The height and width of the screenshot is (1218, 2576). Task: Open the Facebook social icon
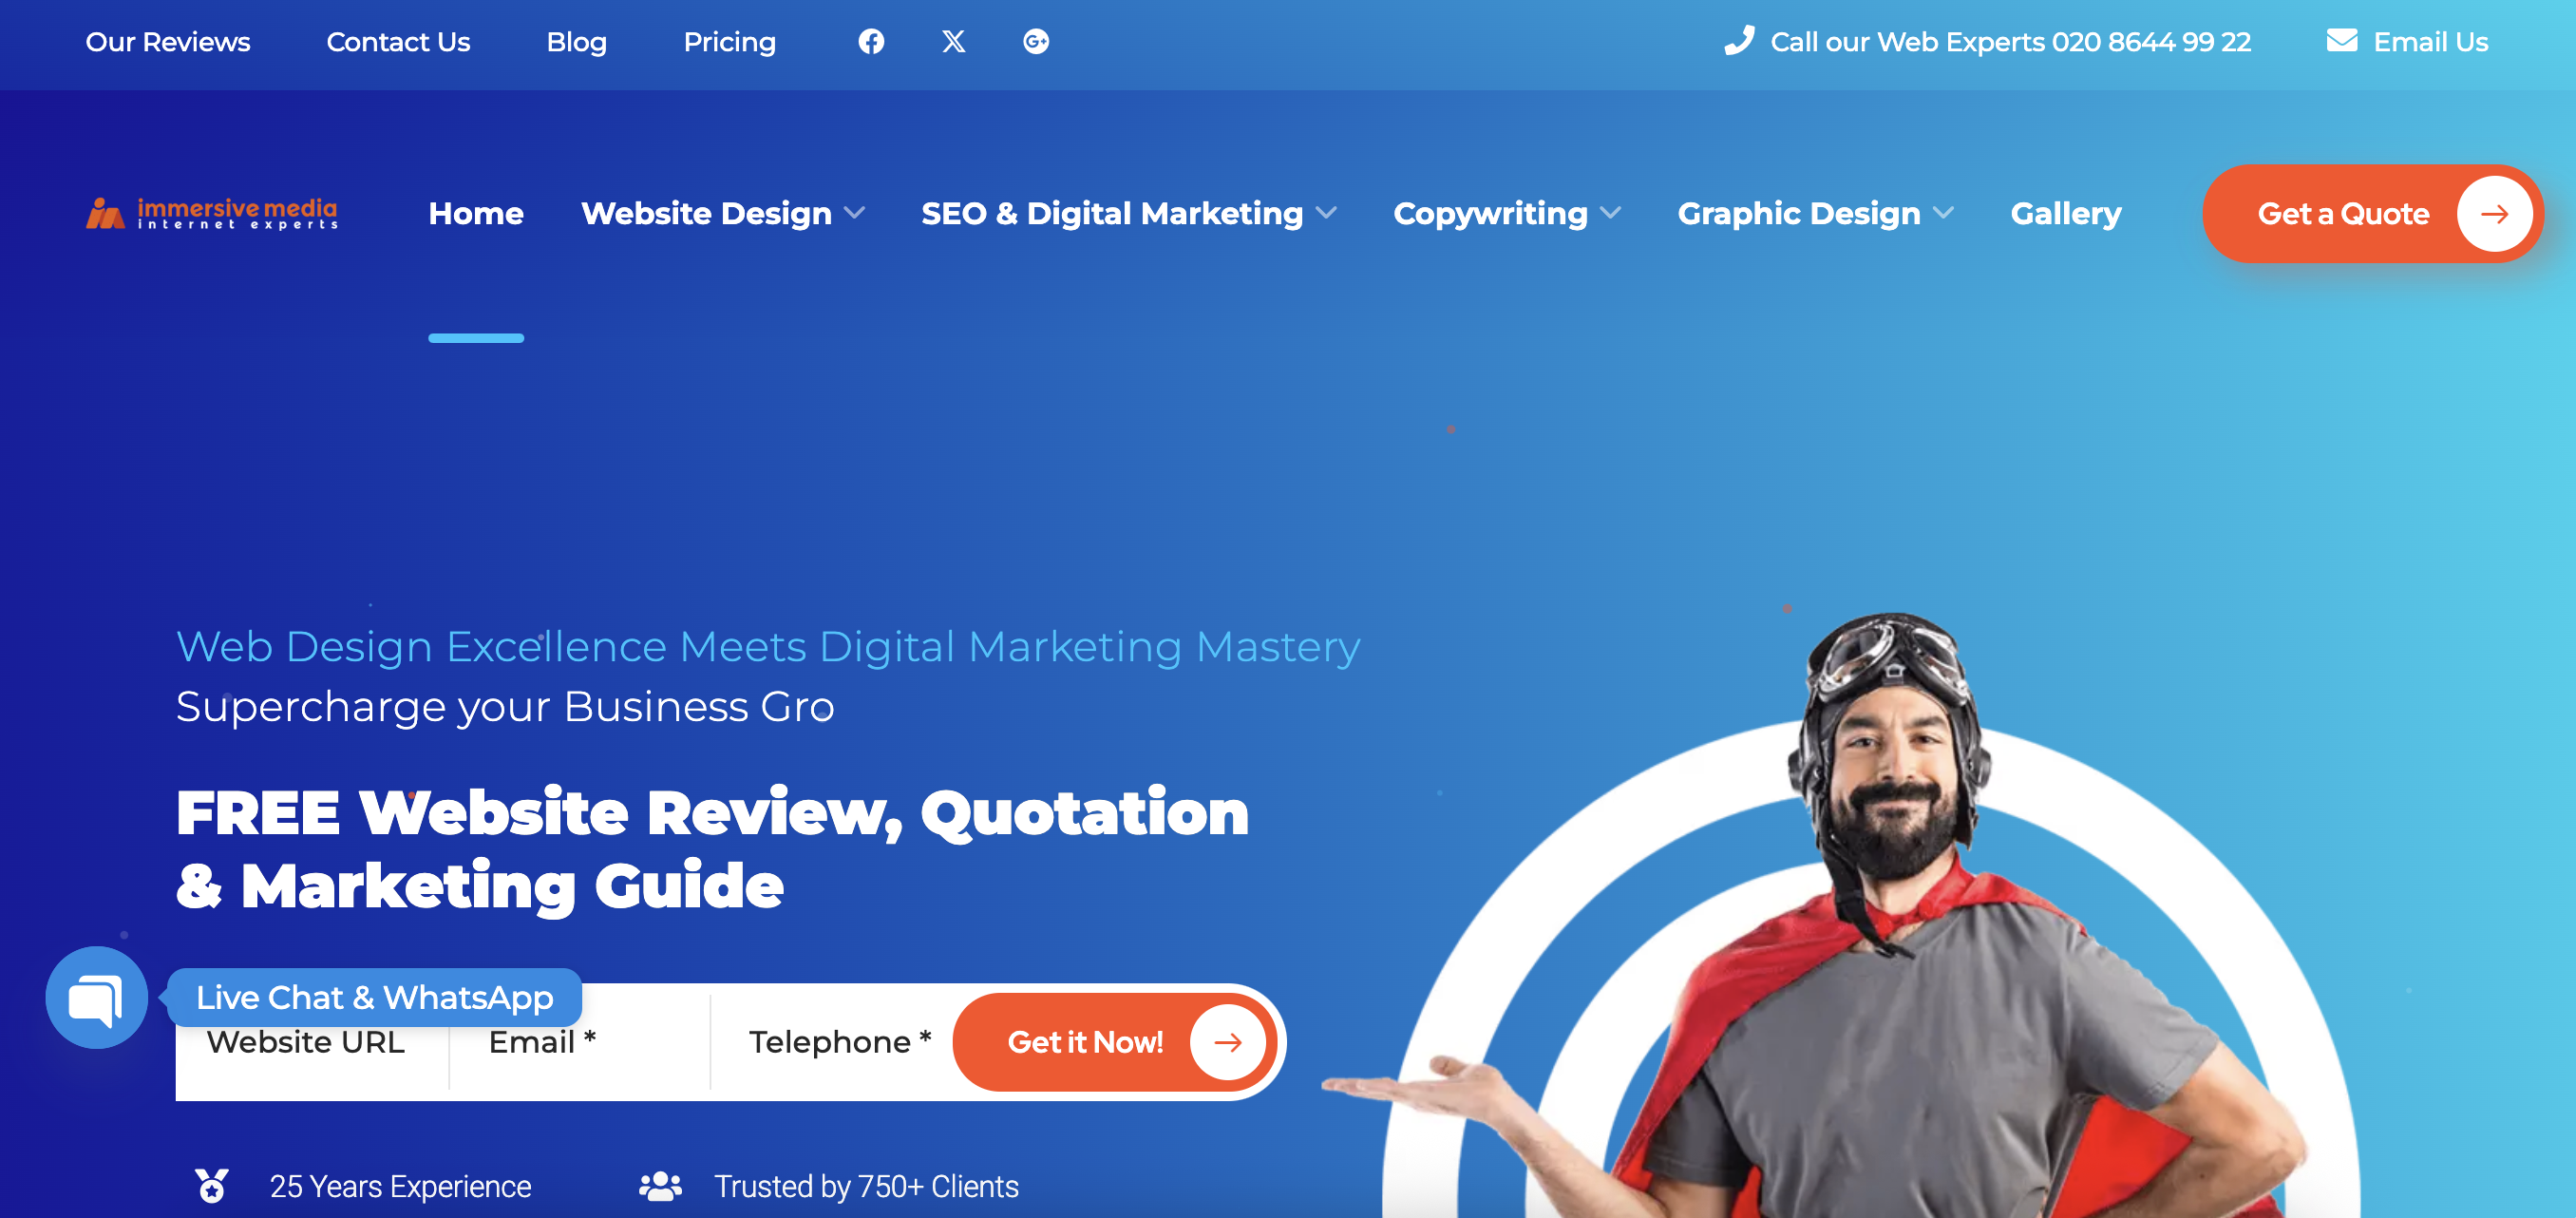(871, 41)
